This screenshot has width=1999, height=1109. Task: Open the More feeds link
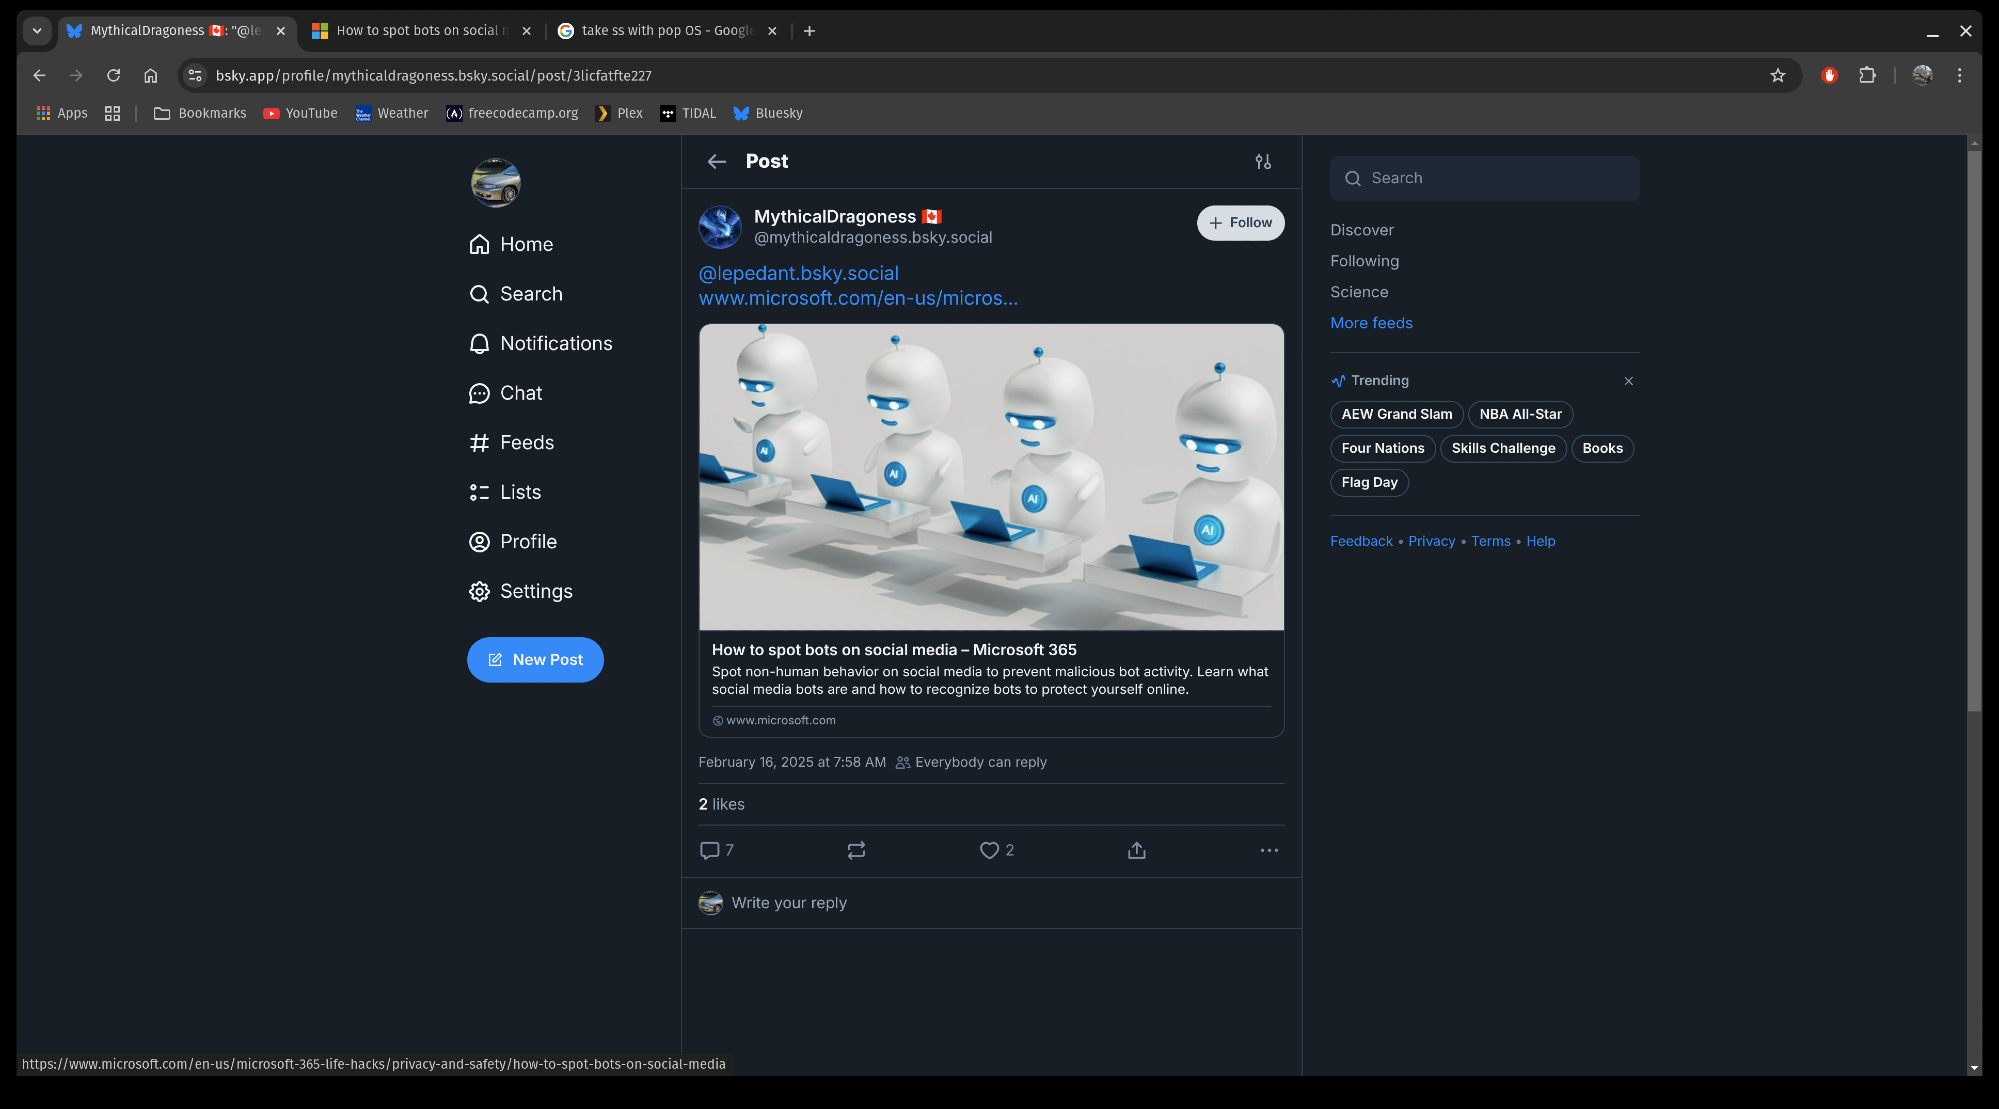[1371, 323]
